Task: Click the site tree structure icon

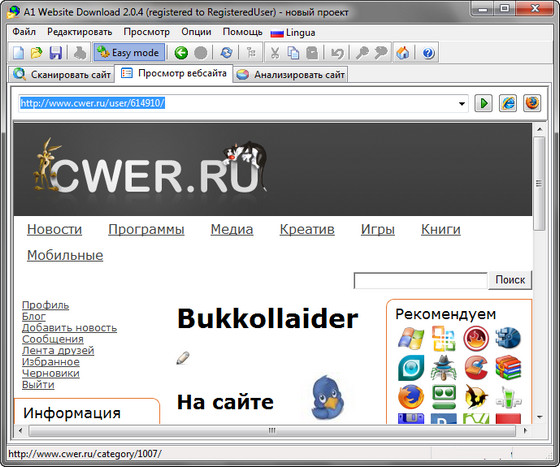Action: (251, 52)
